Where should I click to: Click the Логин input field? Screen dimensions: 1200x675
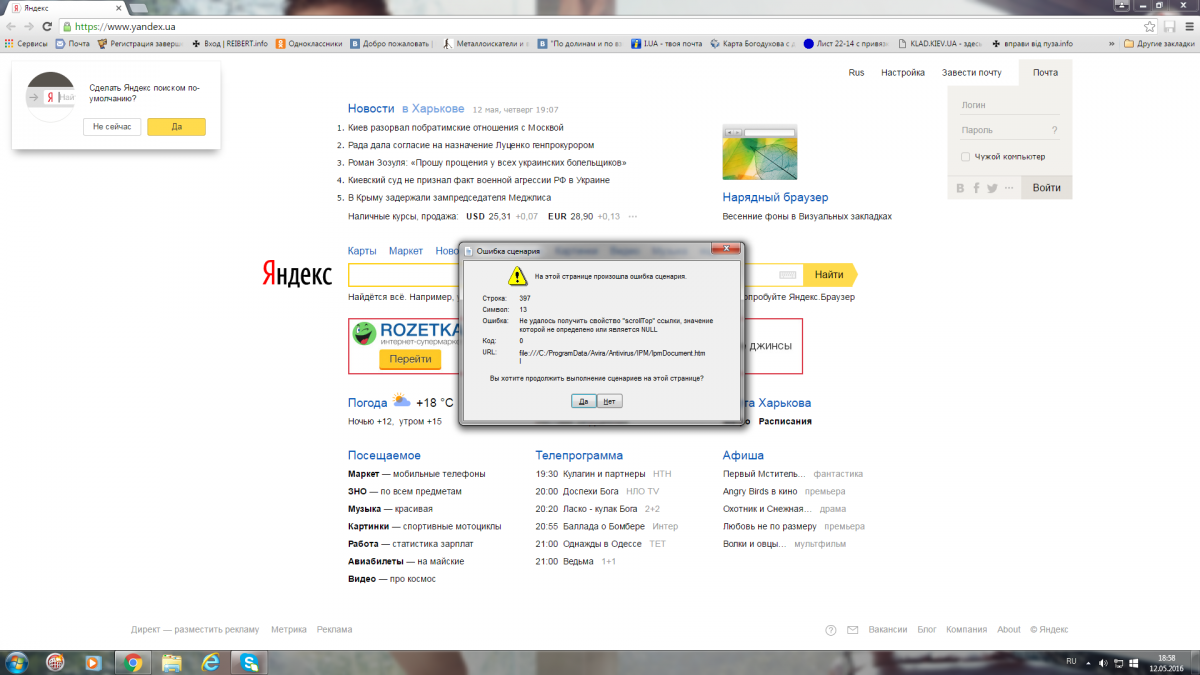1009,104
